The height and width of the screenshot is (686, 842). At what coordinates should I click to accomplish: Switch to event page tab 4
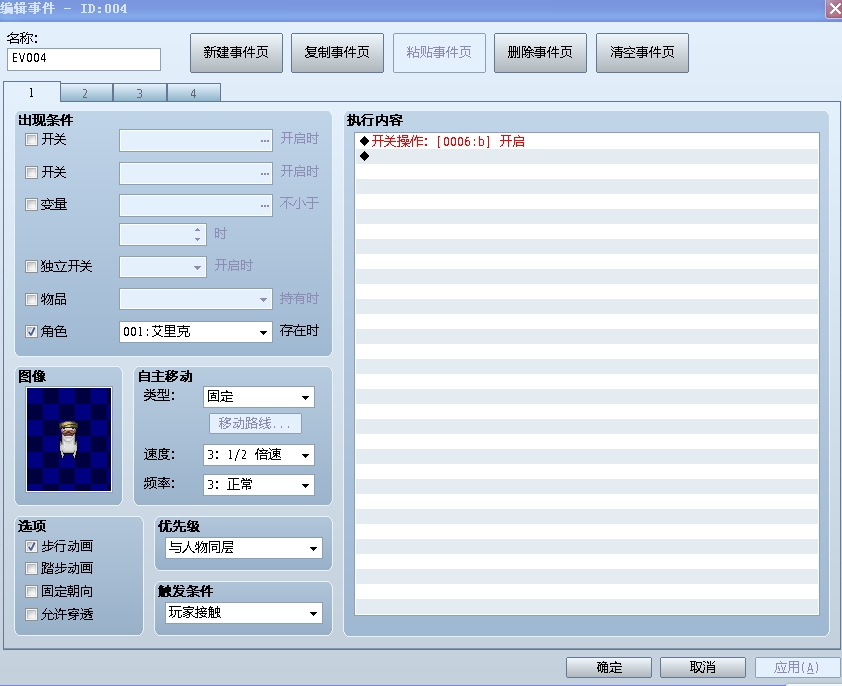click(x=193, y=93)
